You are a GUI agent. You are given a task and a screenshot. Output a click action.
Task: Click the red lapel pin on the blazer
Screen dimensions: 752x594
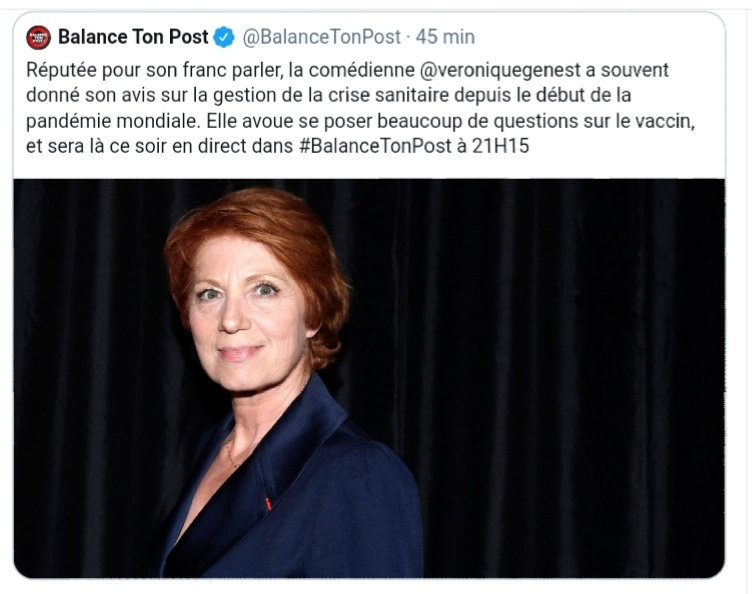[268, 503]
